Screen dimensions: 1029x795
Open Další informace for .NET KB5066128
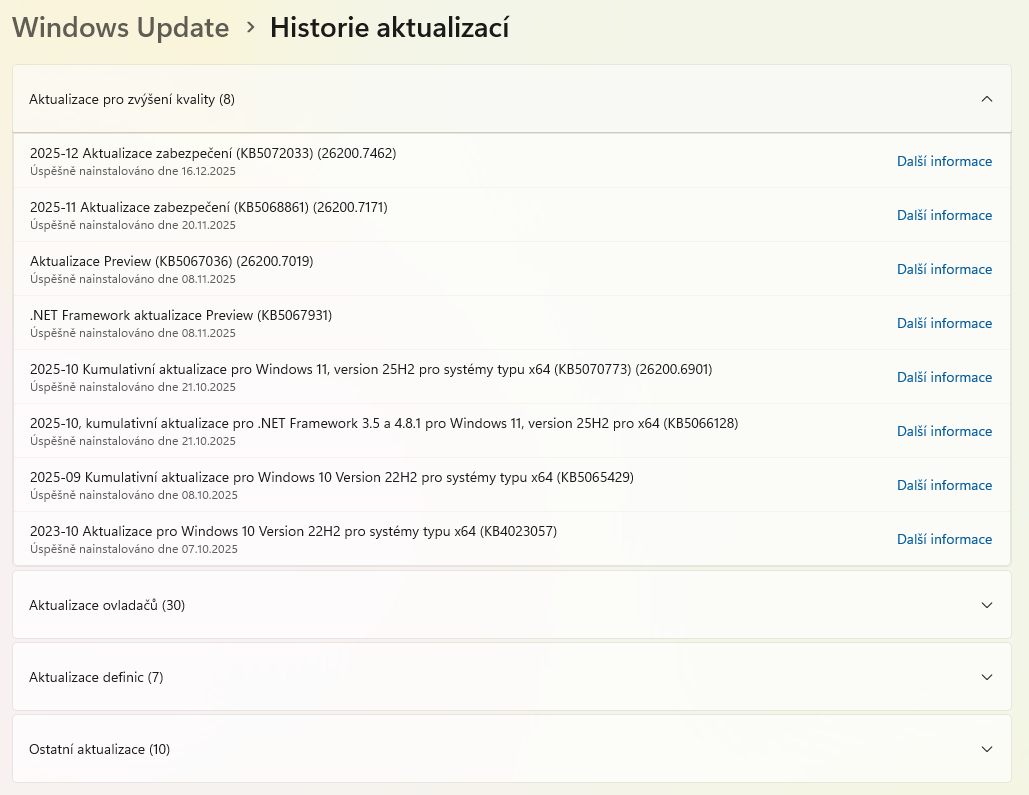[x=944, y=431]
